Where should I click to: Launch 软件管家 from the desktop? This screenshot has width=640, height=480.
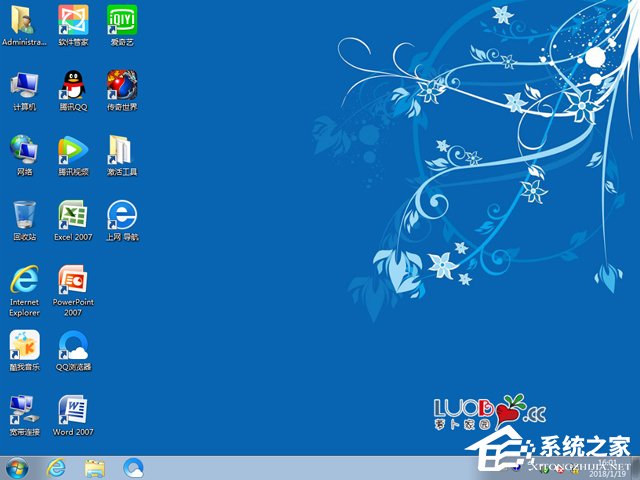point(73,20)
